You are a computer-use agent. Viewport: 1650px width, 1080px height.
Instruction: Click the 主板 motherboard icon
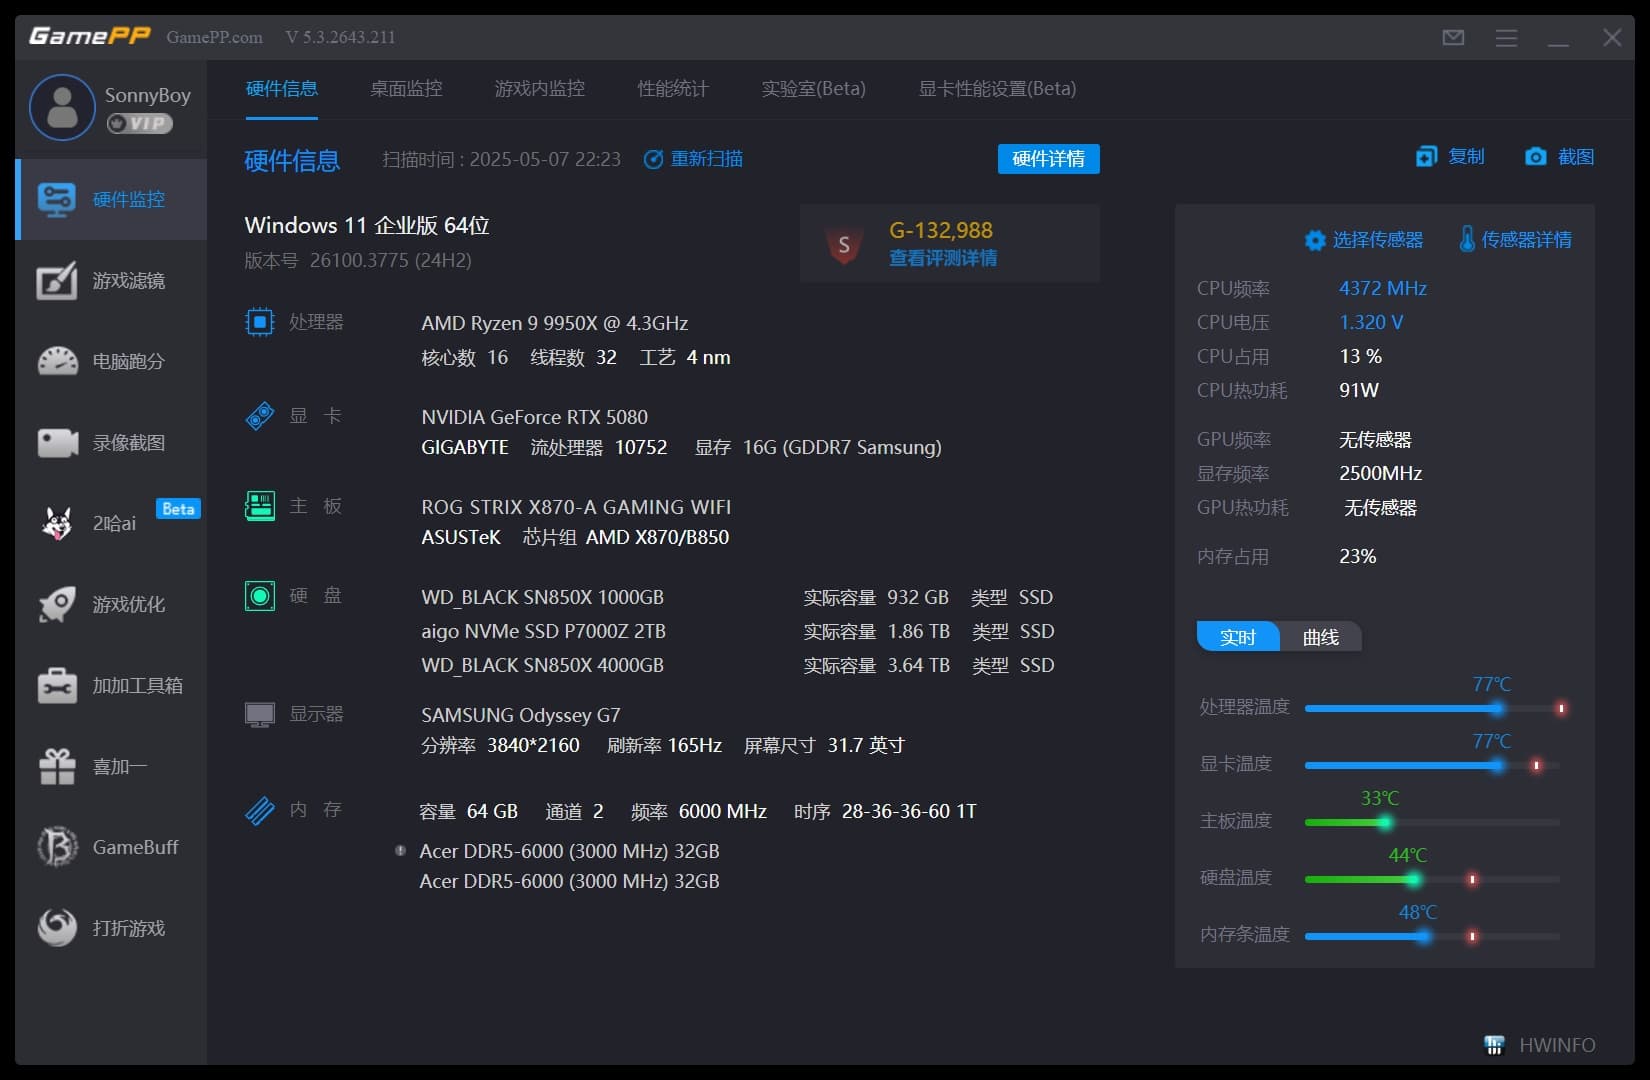[x=260, y=506]
